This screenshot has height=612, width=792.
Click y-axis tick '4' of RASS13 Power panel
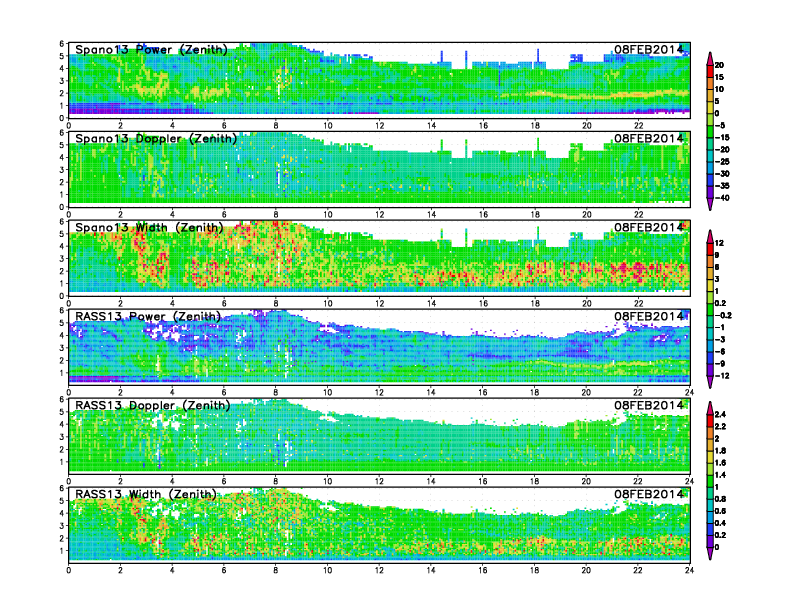coord(62,335)
